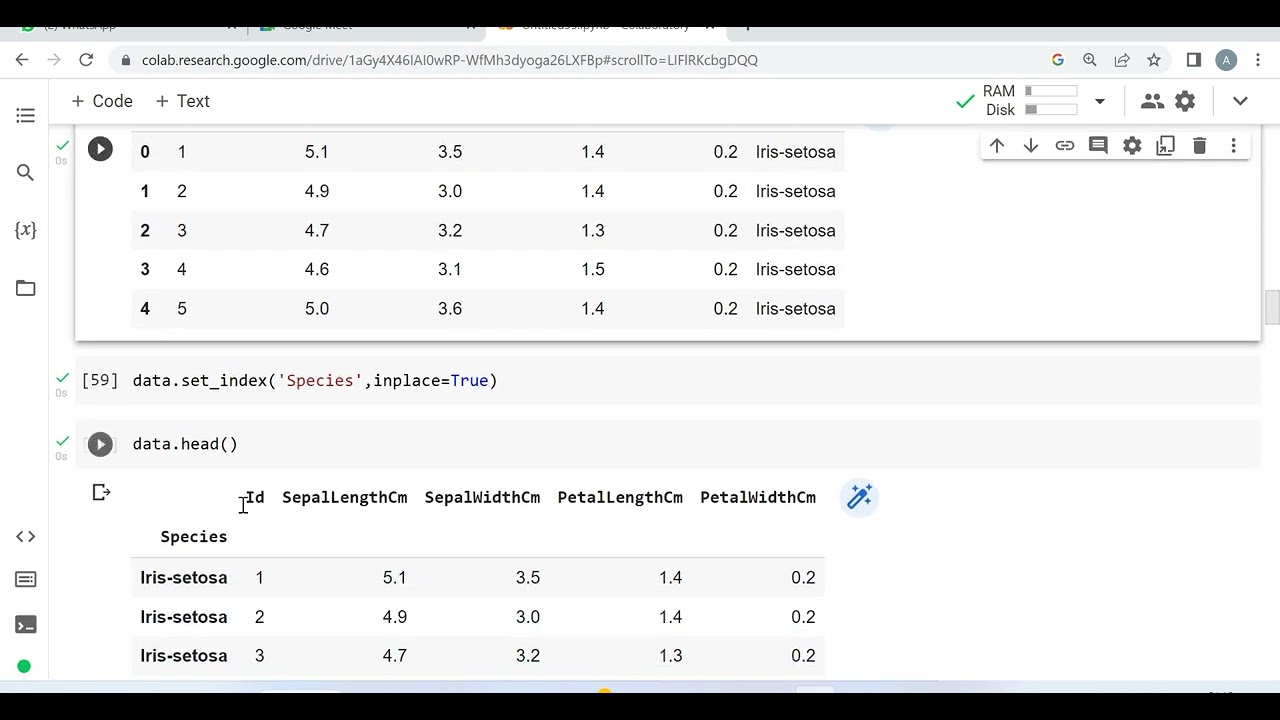Click the Id column header
1280x720 pixels.
[x=255, y=497]
